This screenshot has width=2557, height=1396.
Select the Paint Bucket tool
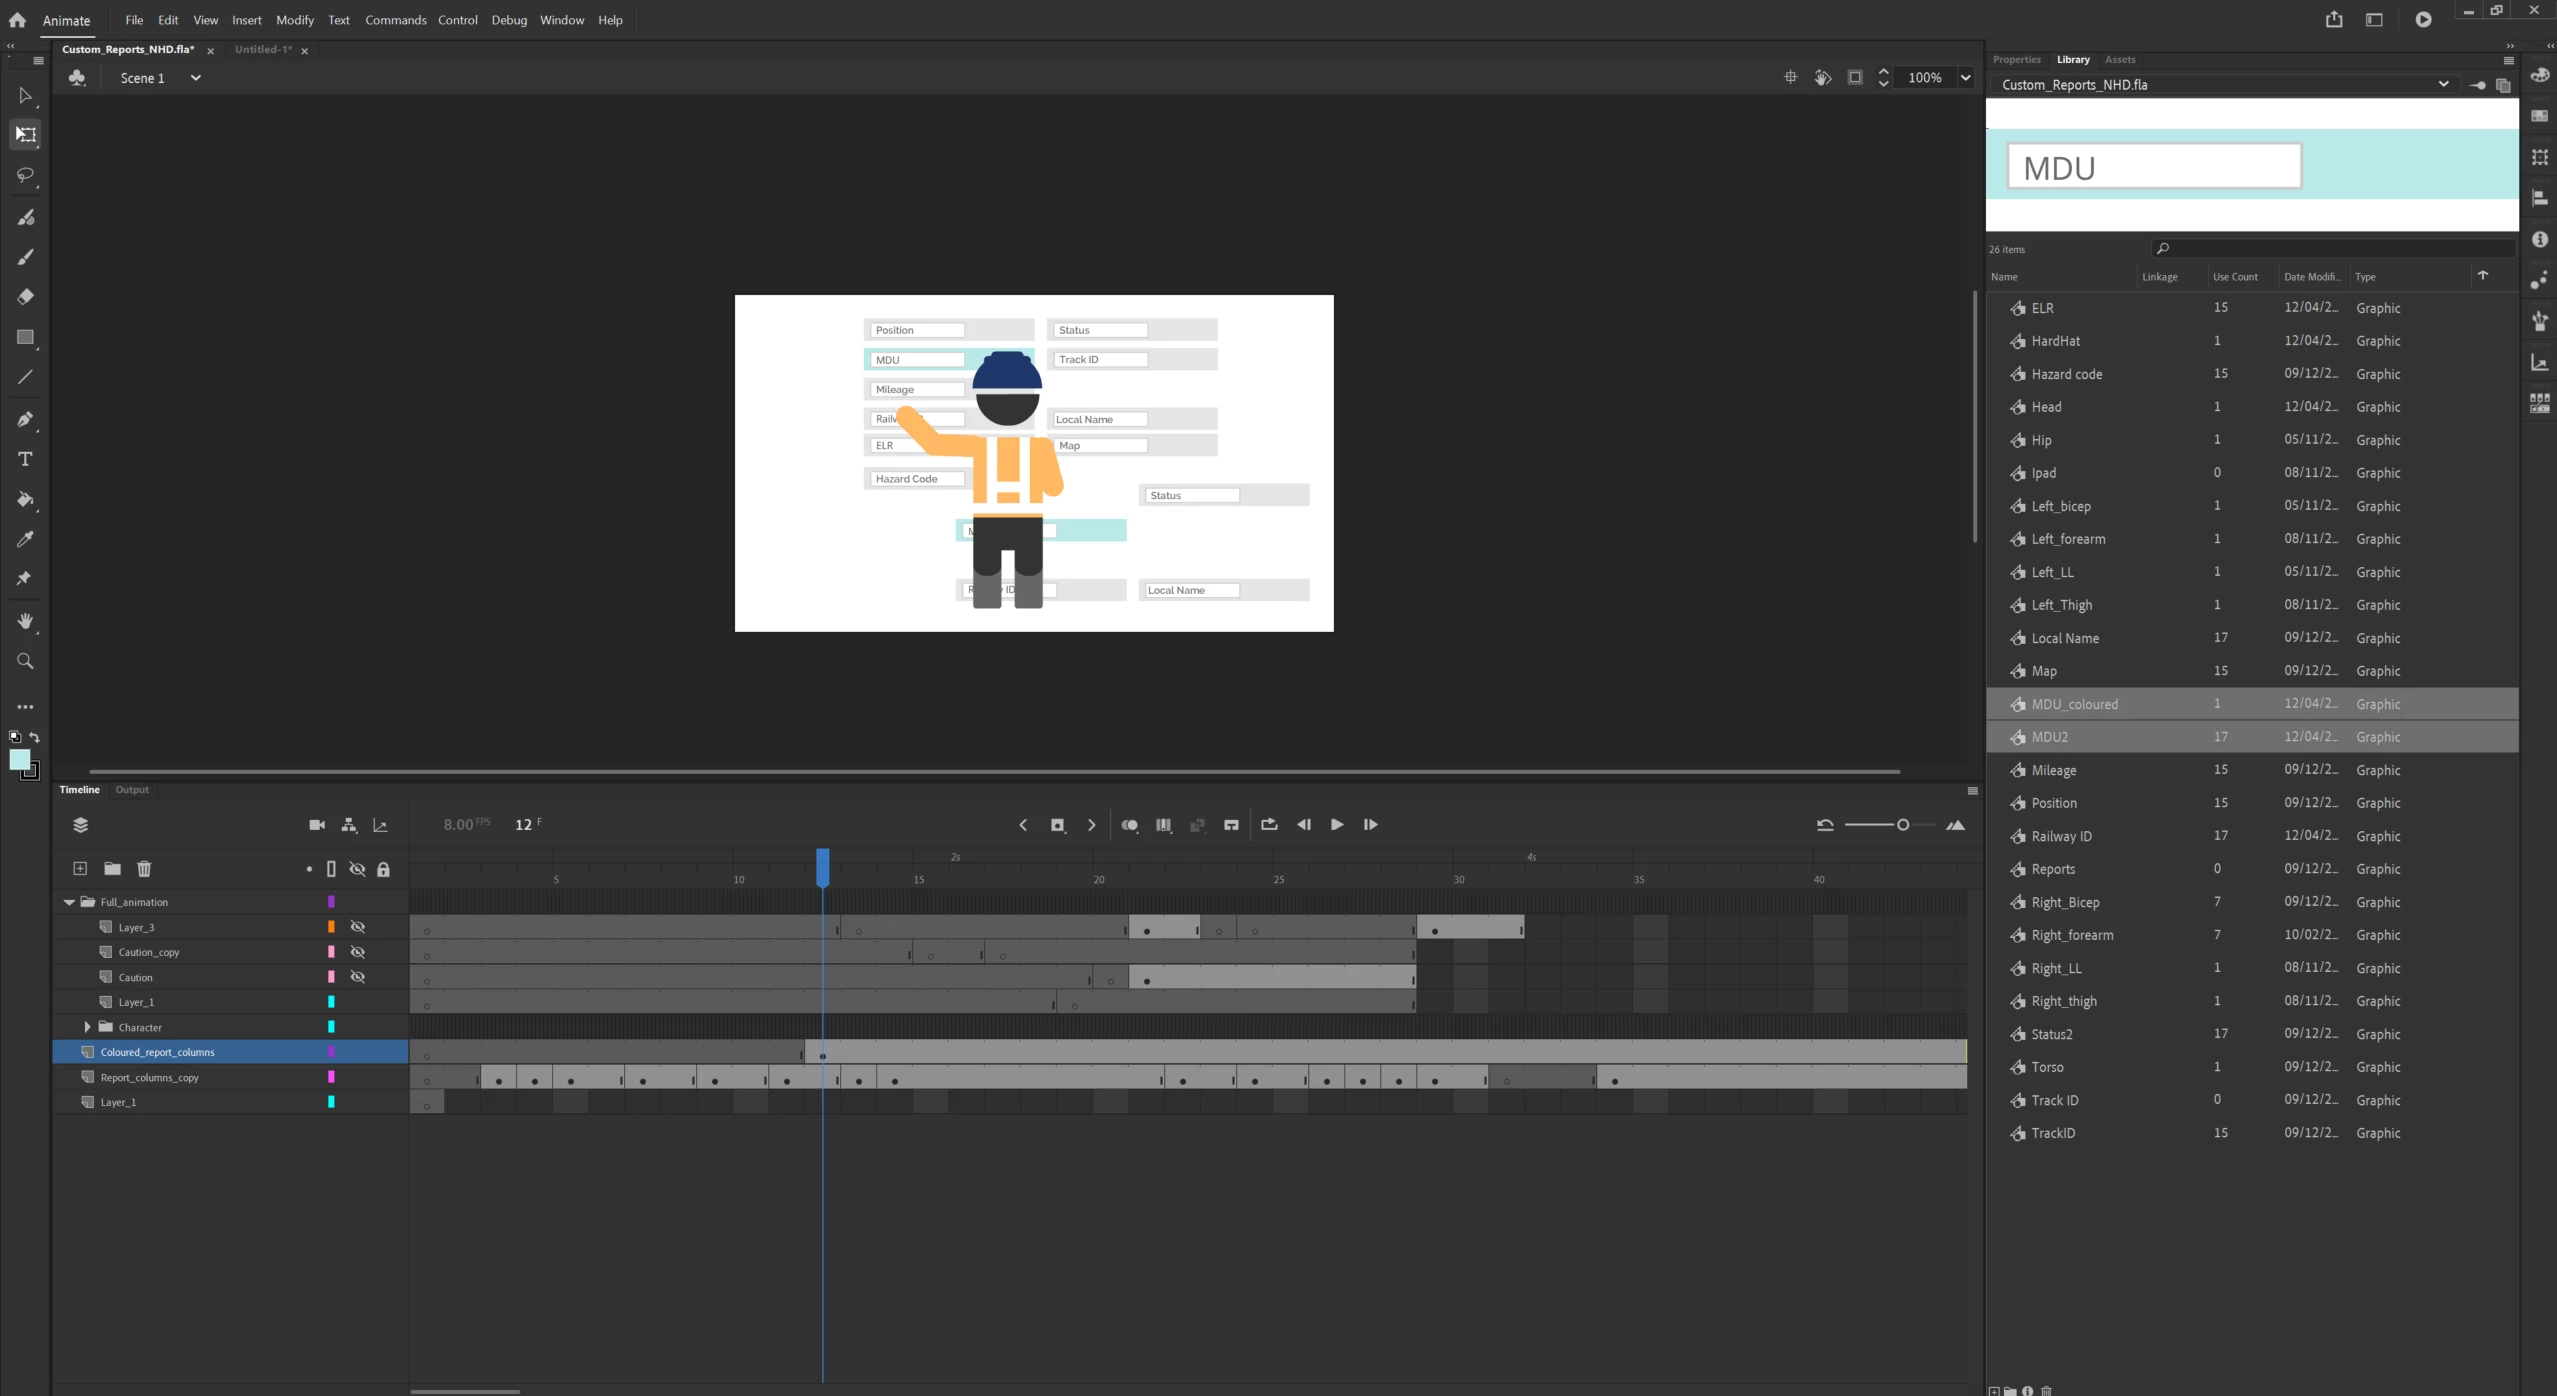(25, 499)
